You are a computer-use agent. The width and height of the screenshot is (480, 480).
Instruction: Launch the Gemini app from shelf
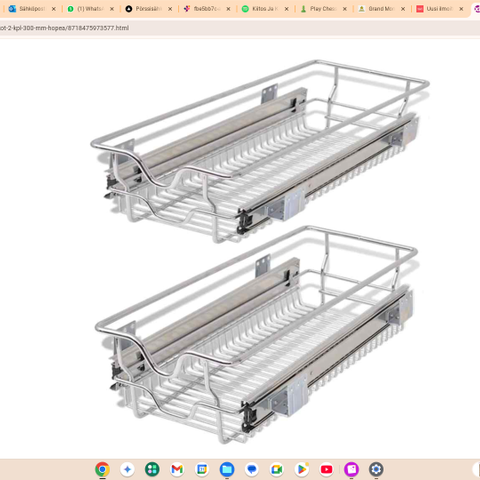(x=127, y=469)
